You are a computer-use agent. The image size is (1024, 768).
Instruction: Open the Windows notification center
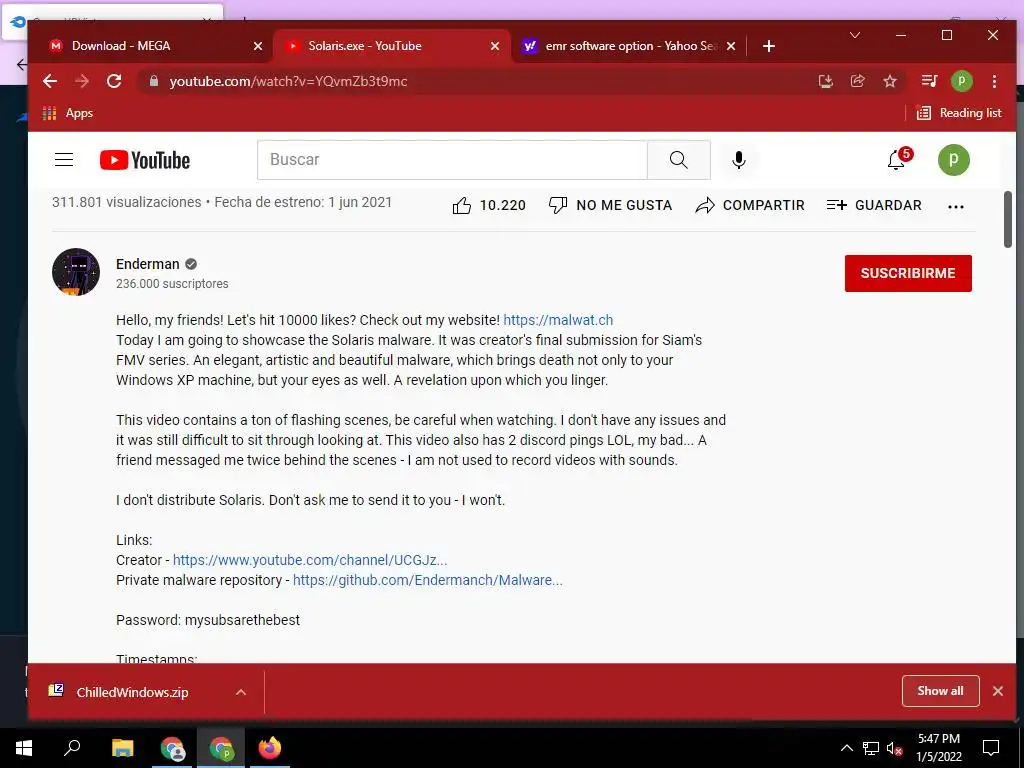(x=991, y=748)
